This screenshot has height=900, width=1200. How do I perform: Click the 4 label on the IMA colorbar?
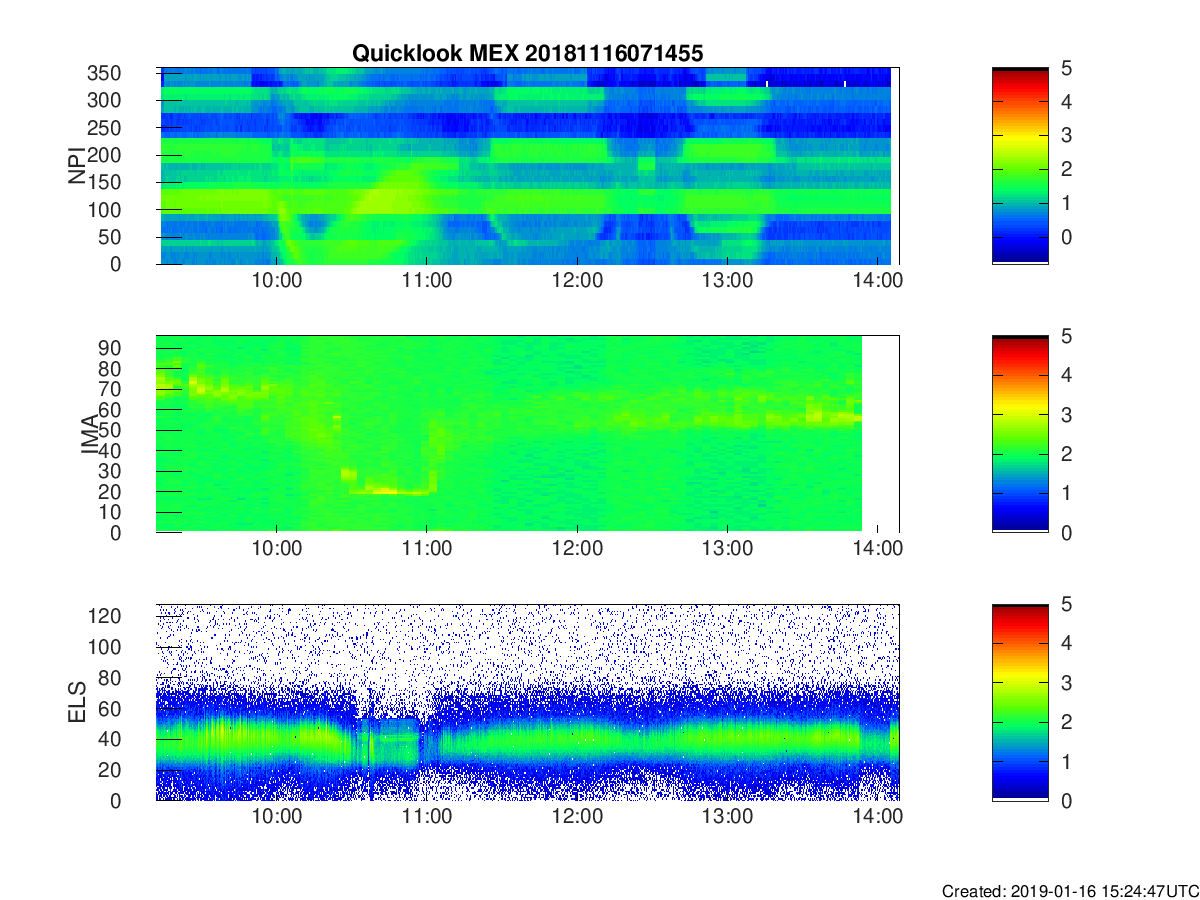coord(1065,375)
